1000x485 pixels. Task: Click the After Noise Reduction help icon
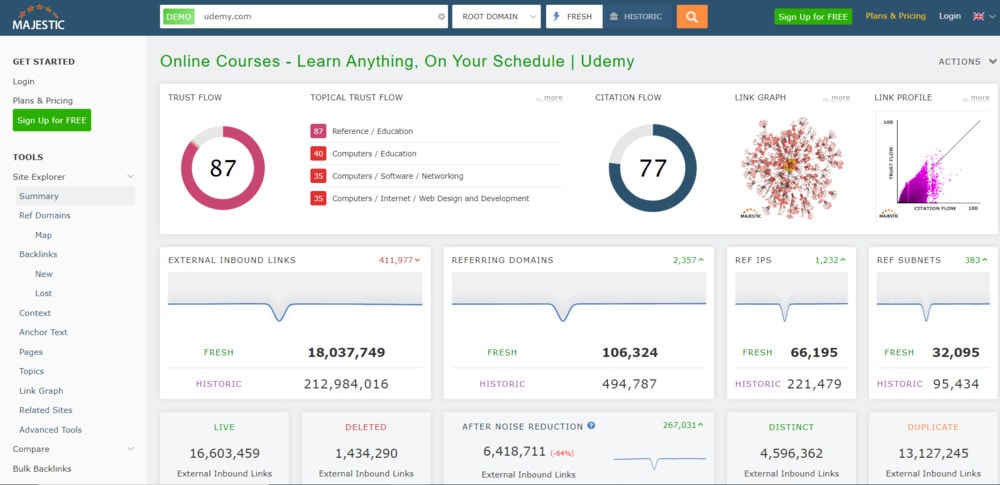click(591, 426)
